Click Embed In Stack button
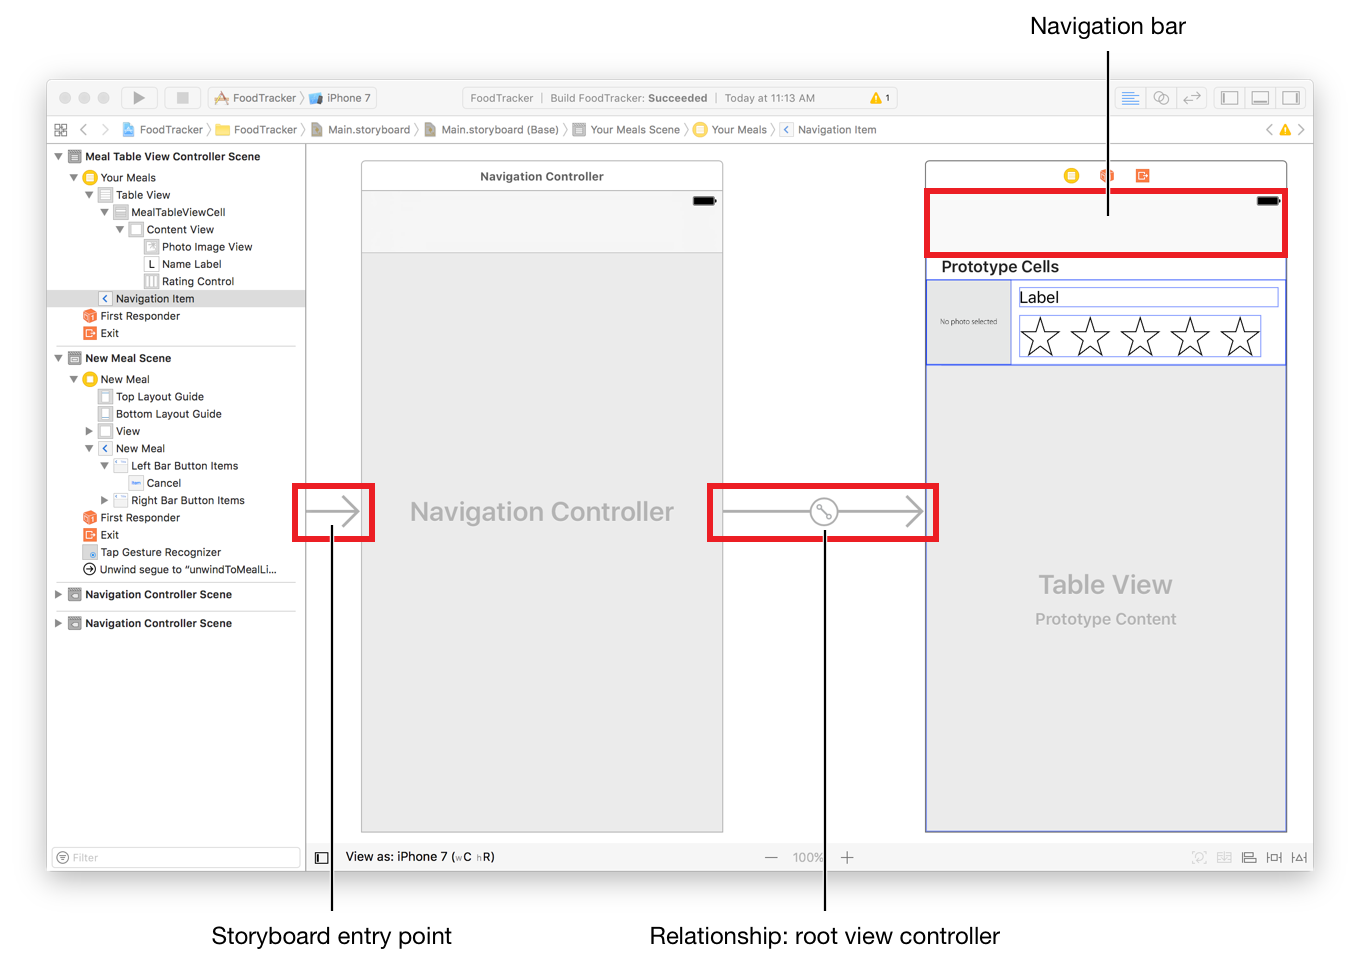1360x963 pixels. pyautogui.click(x=1224, y=858)
